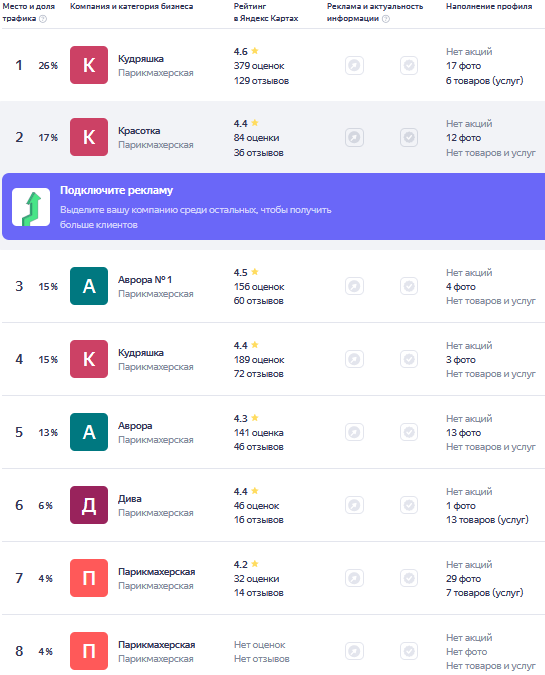The width and height of the screenshot is (545, 675).
Task: Click the info-verified checkmark in Аврора 13% row
Action: (x=409, y=432)
